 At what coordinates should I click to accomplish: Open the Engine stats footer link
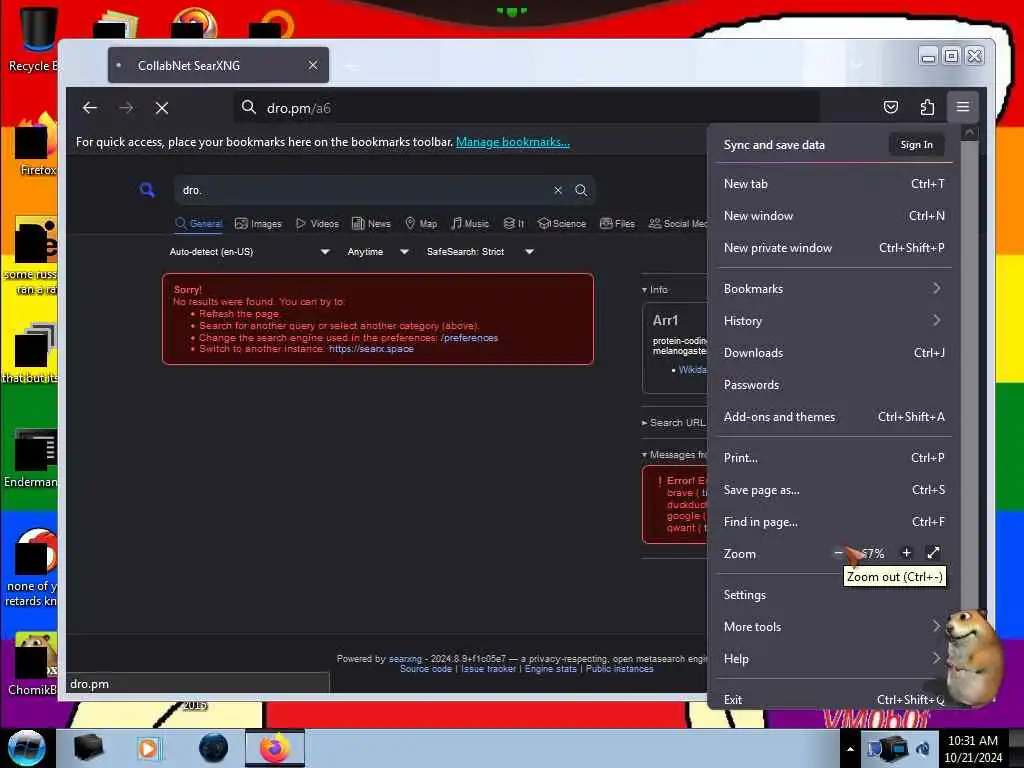pos(551,669)
